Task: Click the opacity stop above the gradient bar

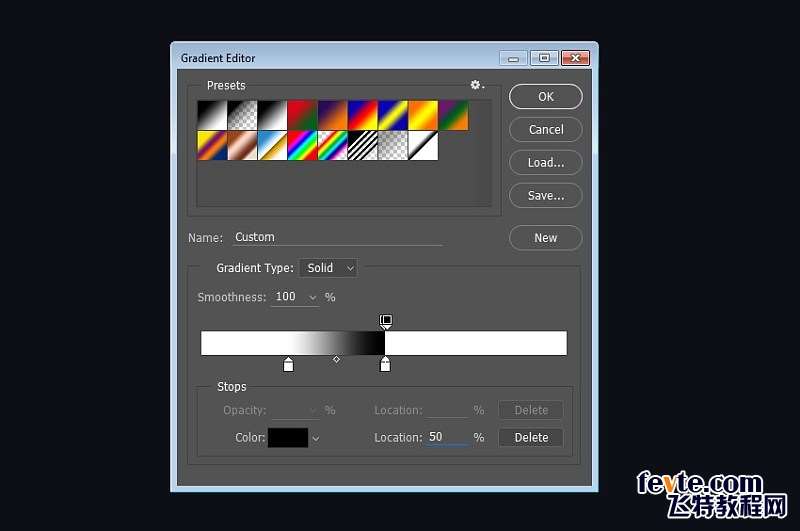Action: click(386, 321)
